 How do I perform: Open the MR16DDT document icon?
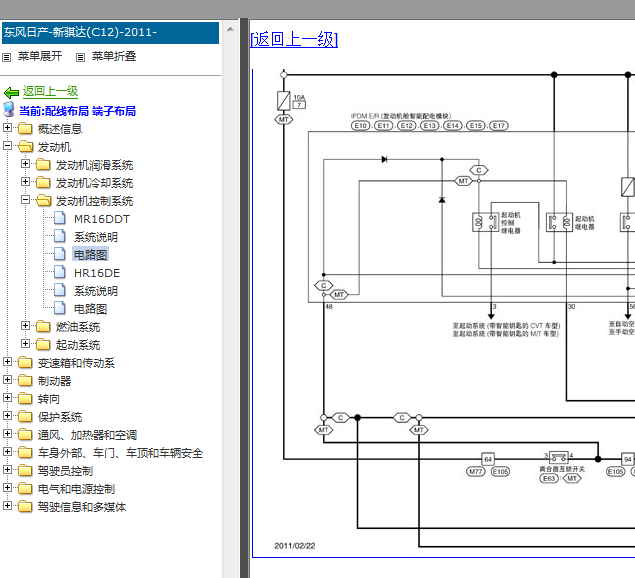[60, 218]
